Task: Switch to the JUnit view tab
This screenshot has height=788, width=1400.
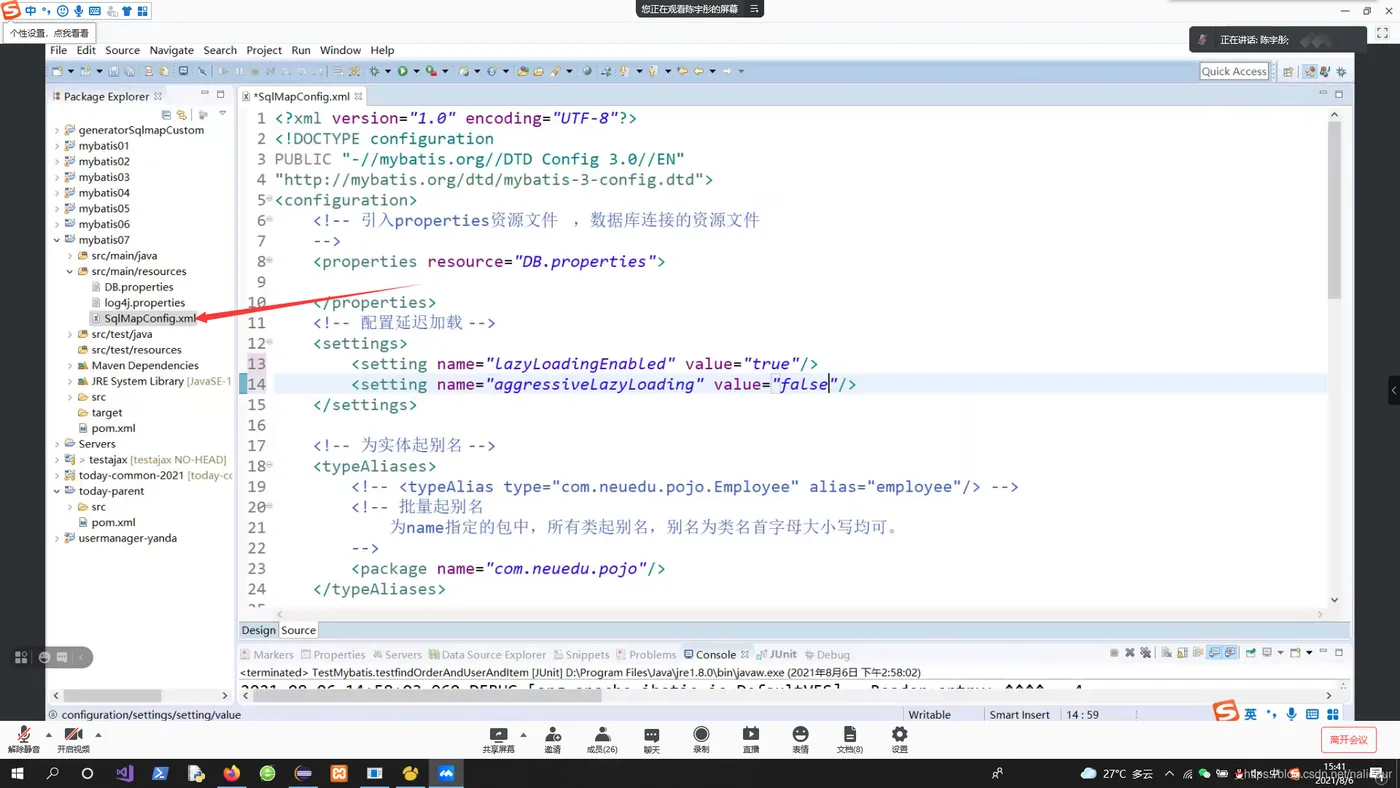Action: coord(777,655)
